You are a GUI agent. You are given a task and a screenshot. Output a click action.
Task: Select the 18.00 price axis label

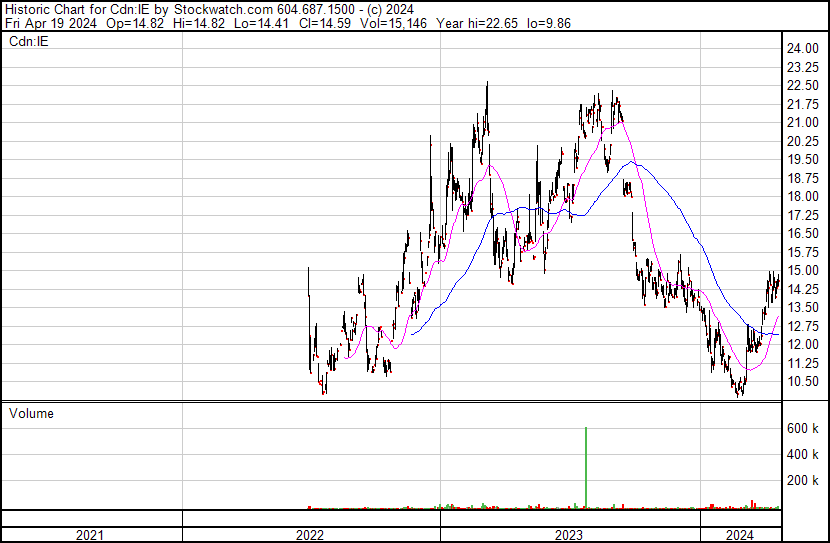[802, 197]
